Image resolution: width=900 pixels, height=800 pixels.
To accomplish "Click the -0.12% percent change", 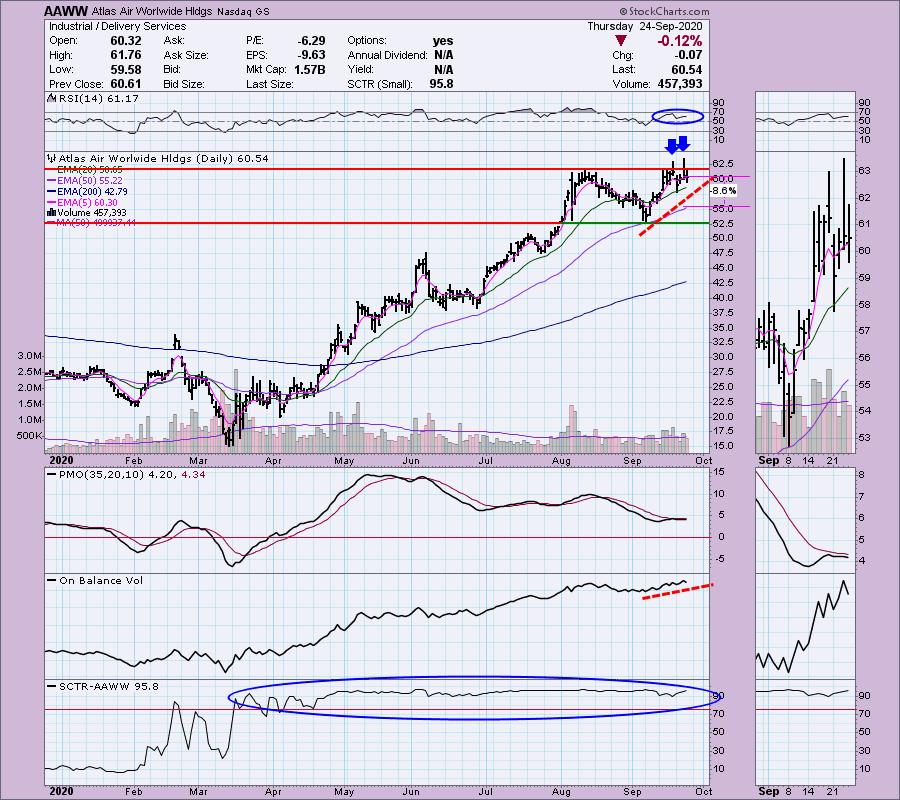I will pyautogui.click(x=680, y=41).
